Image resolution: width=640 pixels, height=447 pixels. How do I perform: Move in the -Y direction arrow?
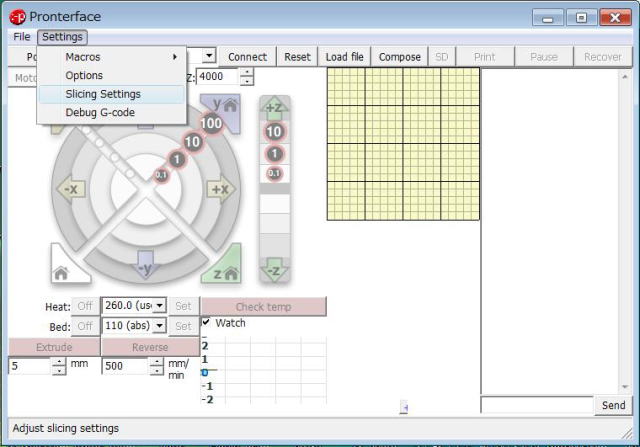click(146, 265)
